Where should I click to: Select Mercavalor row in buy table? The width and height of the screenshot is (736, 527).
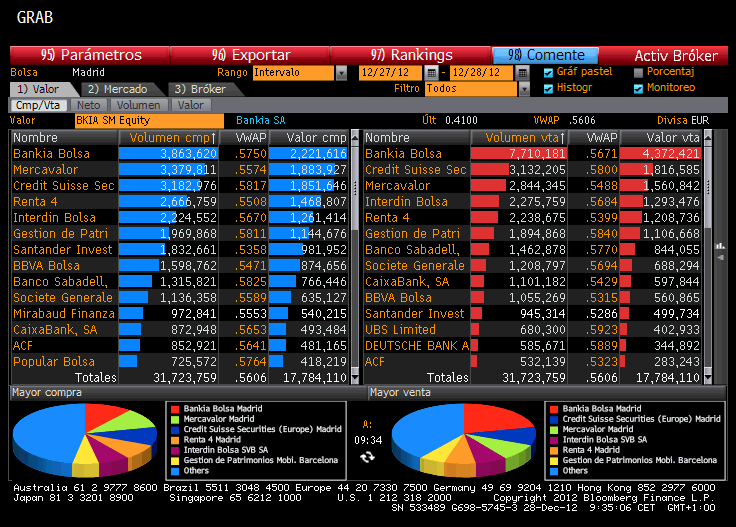180,169
